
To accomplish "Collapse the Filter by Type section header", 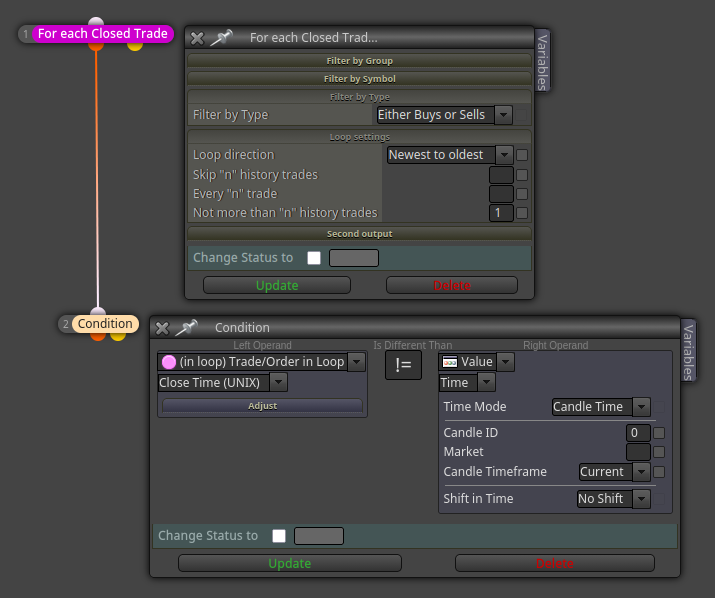I will pyautogui.click(x=359, y=97).
